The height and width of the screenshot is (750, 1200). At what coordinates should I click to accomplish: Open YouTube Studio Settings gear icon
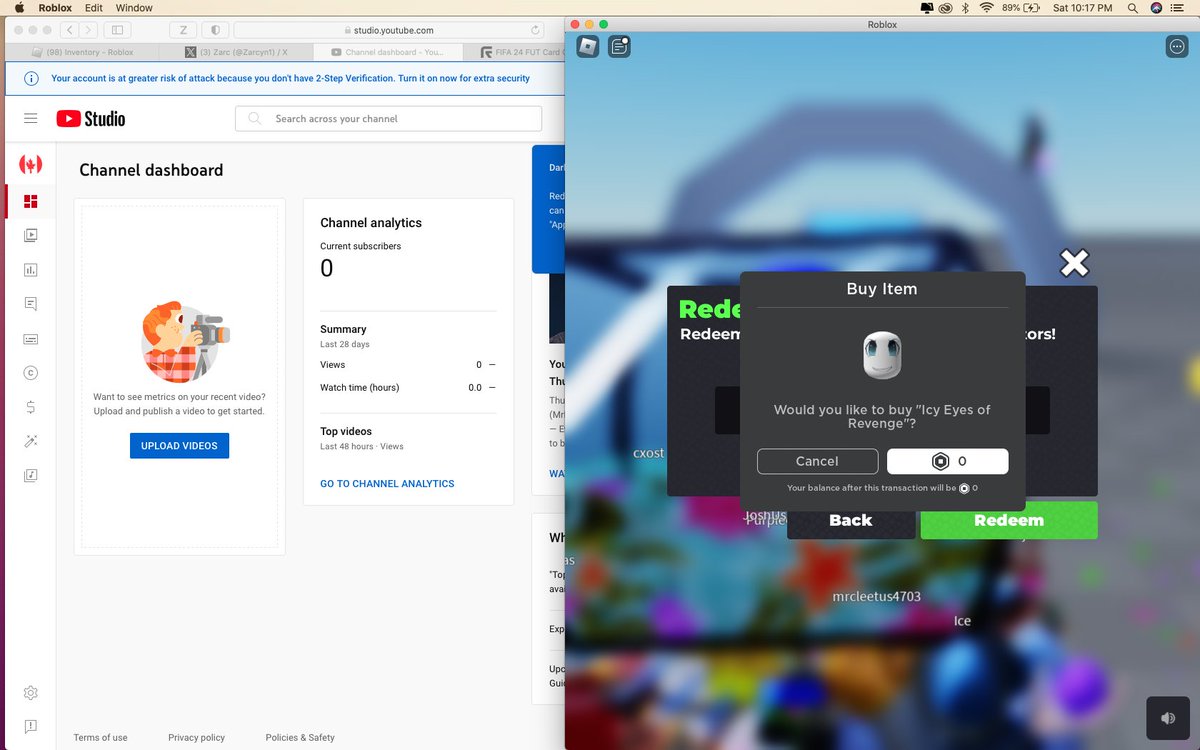(31, 693)
